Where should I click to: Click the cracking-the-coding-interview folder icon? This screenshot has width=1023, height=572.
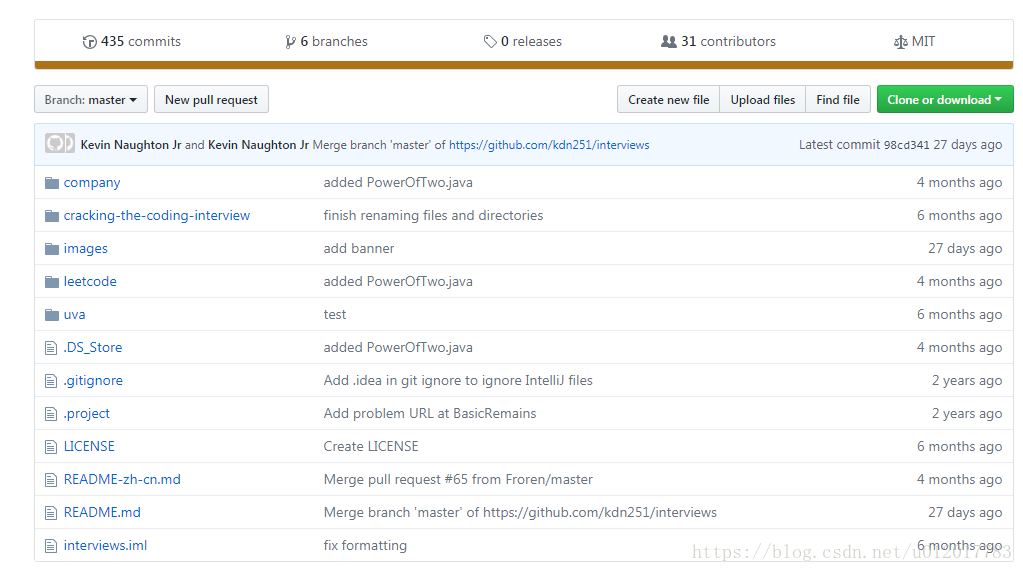[52, 216]
